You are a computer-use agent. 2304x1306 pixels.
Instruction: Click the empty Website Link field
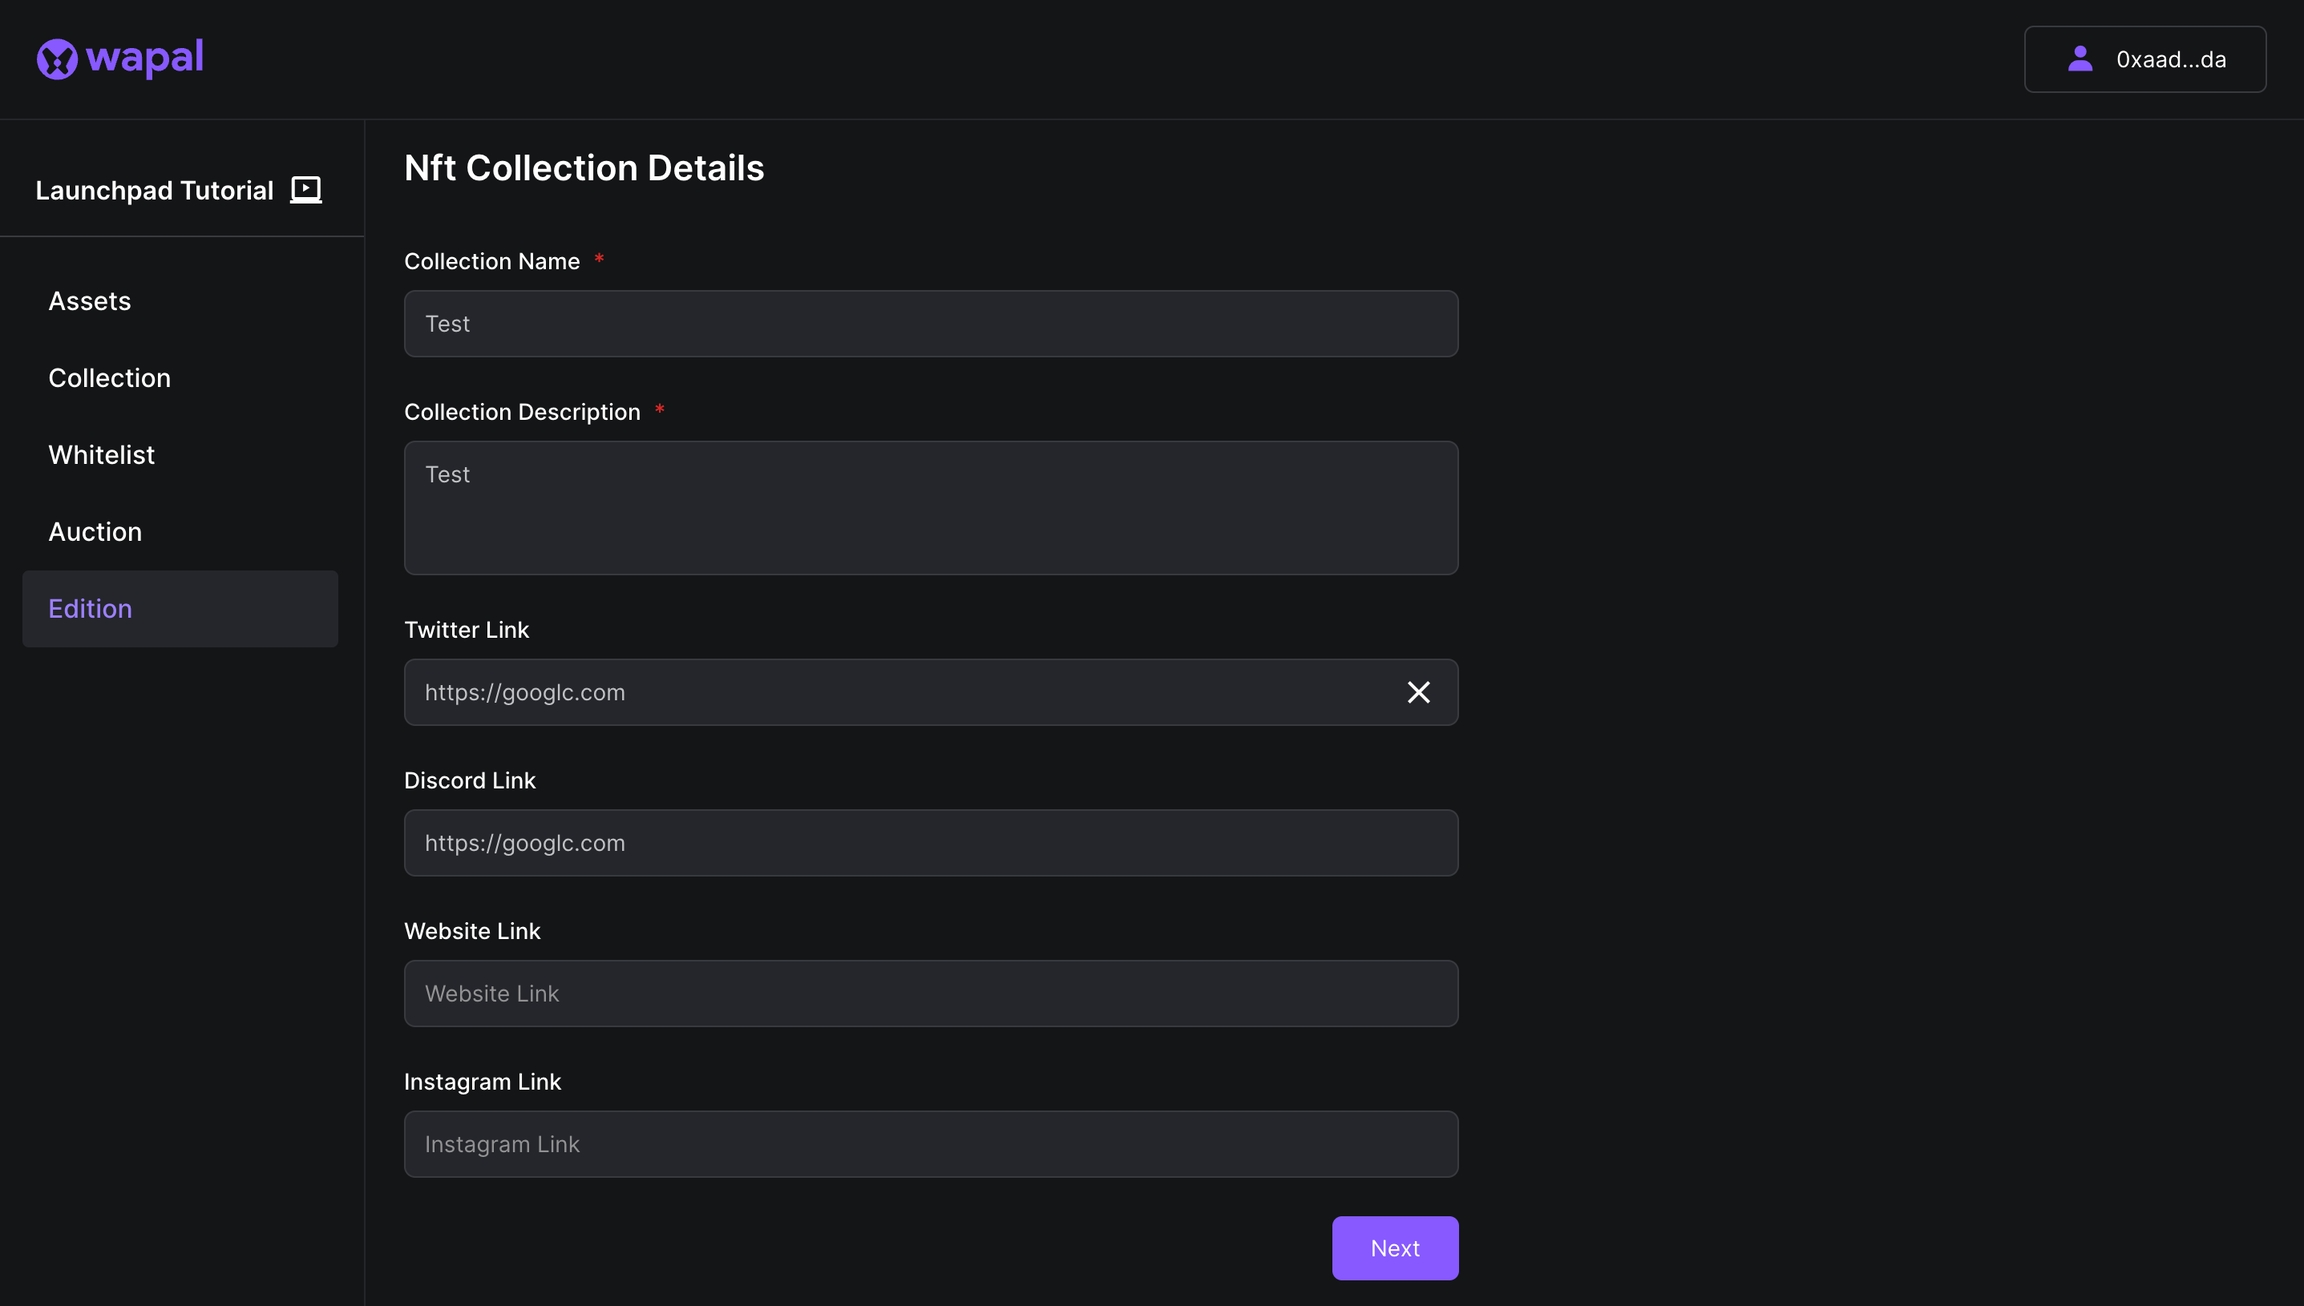coord(930,994)
